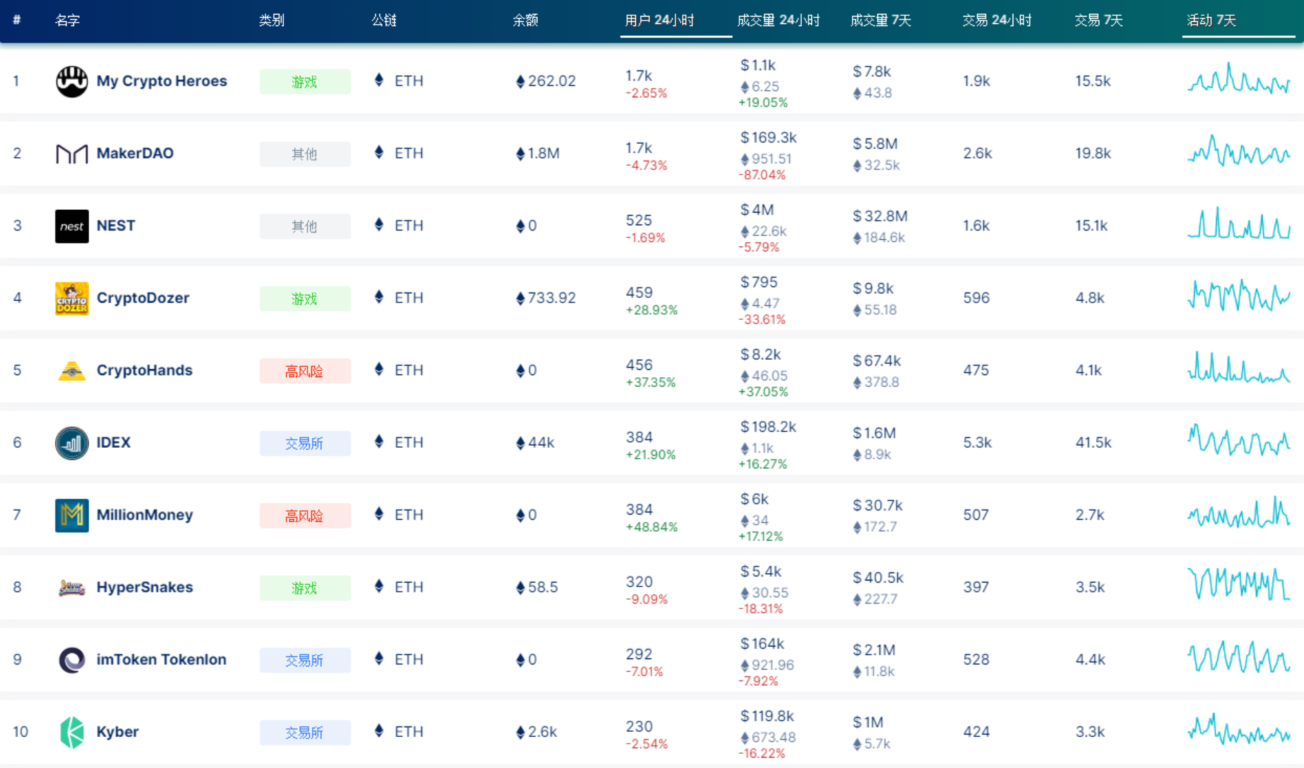Screen dimensions: 1304x768
Task: Open the imToken Tokenlon swirl logo
Action: [72, 660]
